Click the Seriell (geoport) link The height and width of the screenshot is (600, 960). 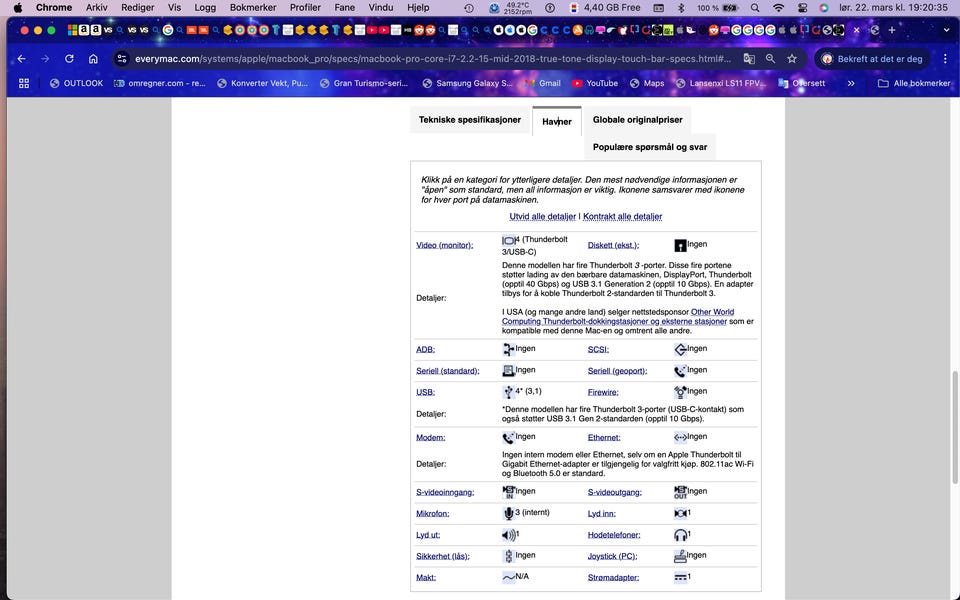pyautogui.click(x=617, y=371)
